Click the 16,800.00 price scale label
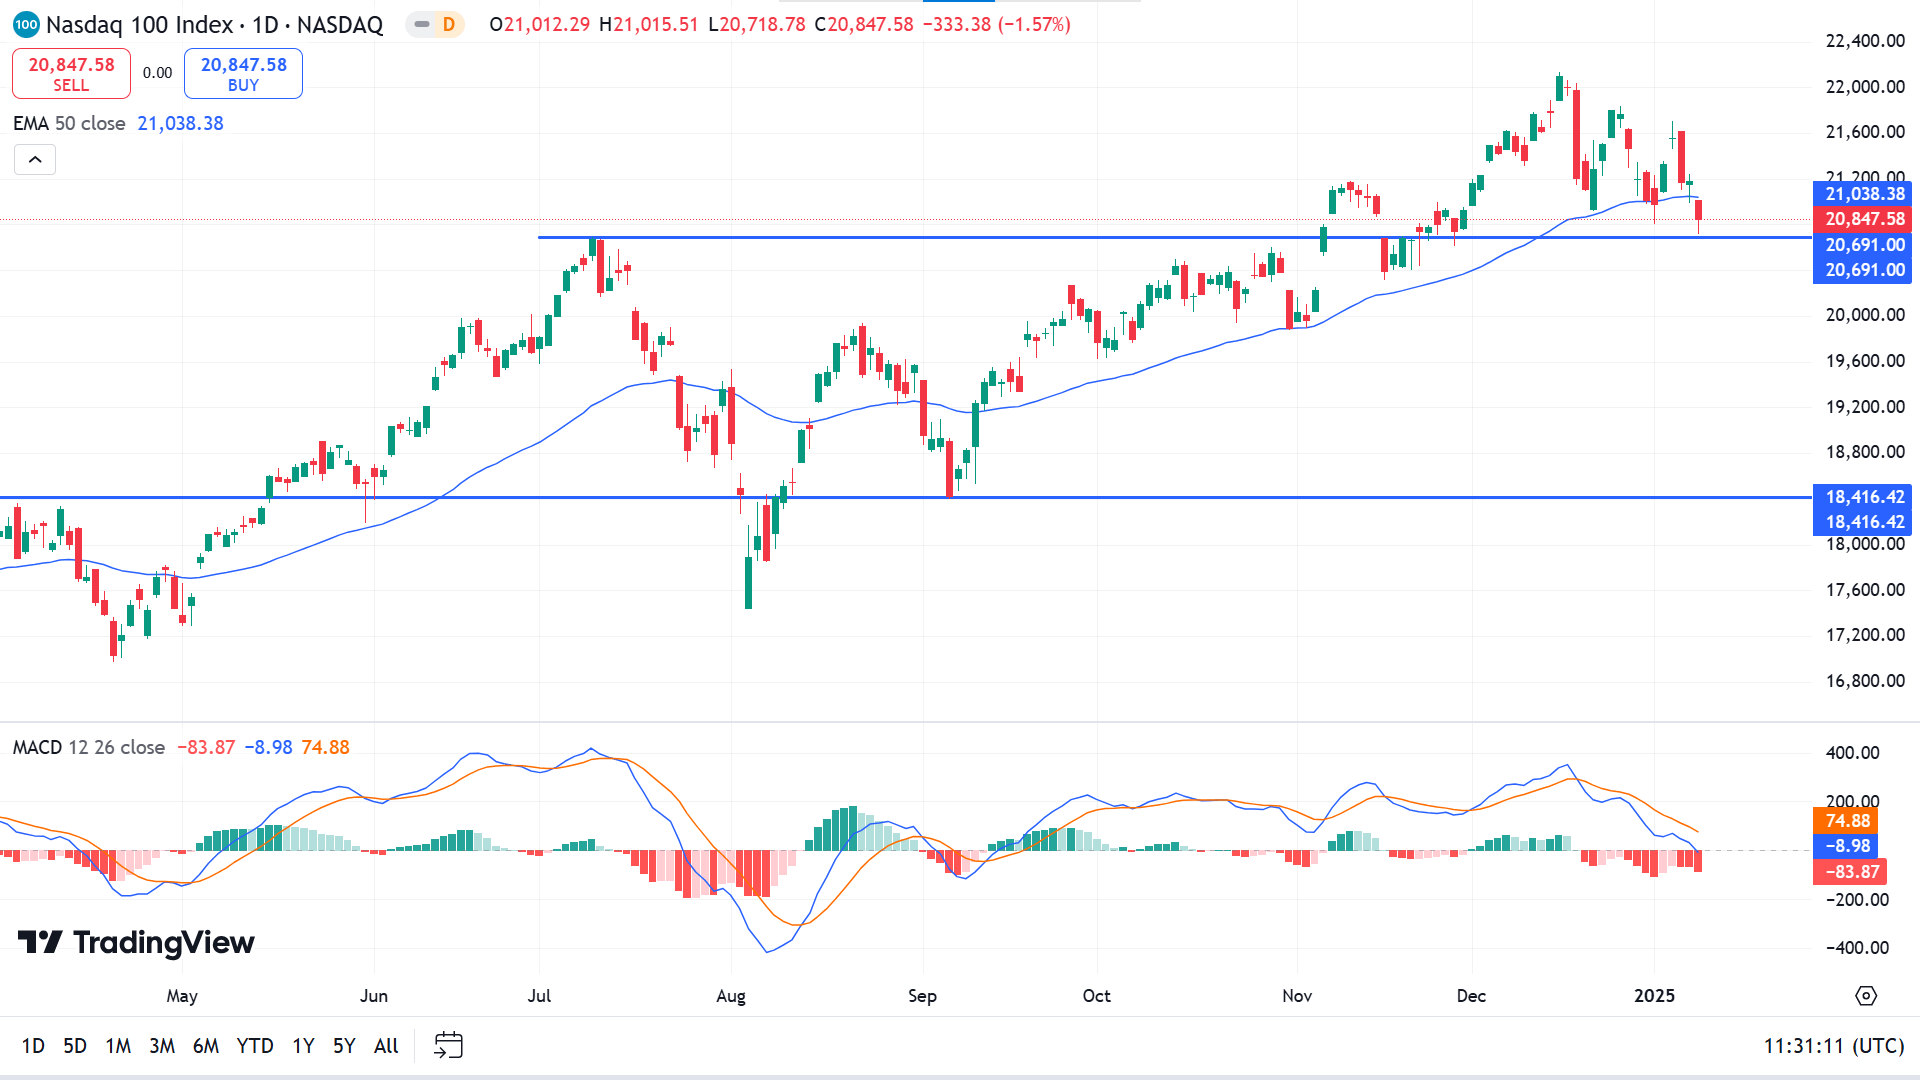The height and width of the screenshot is (1080, 1920). (1865, 681)
